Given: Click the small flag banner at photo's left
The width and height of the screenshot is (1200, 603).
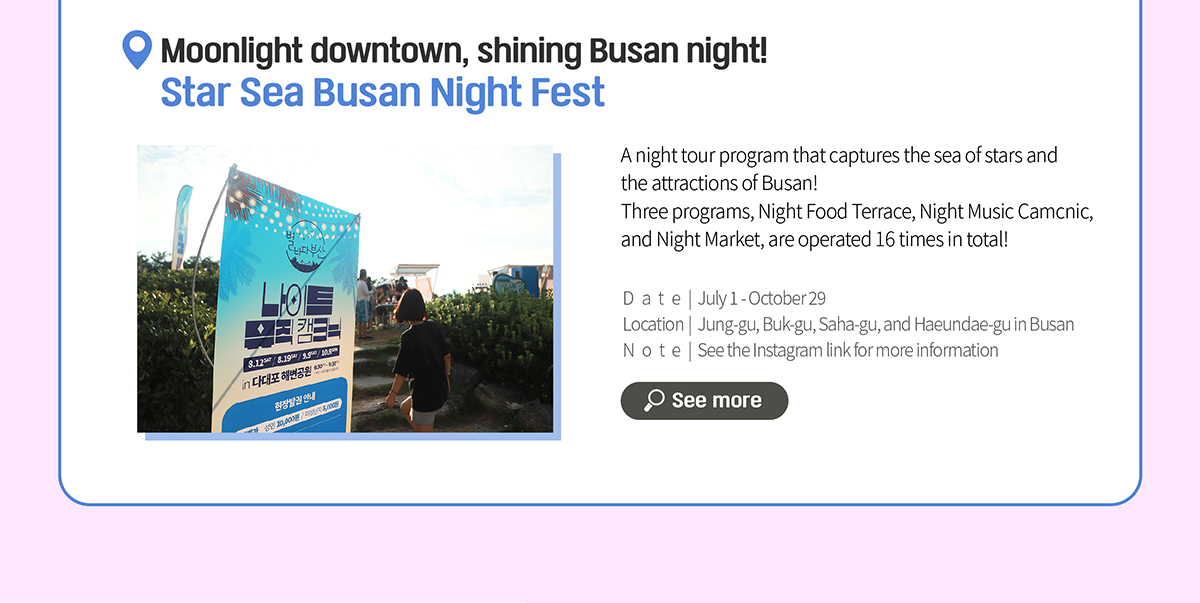Looking at the screenshot, I should 181,227.
